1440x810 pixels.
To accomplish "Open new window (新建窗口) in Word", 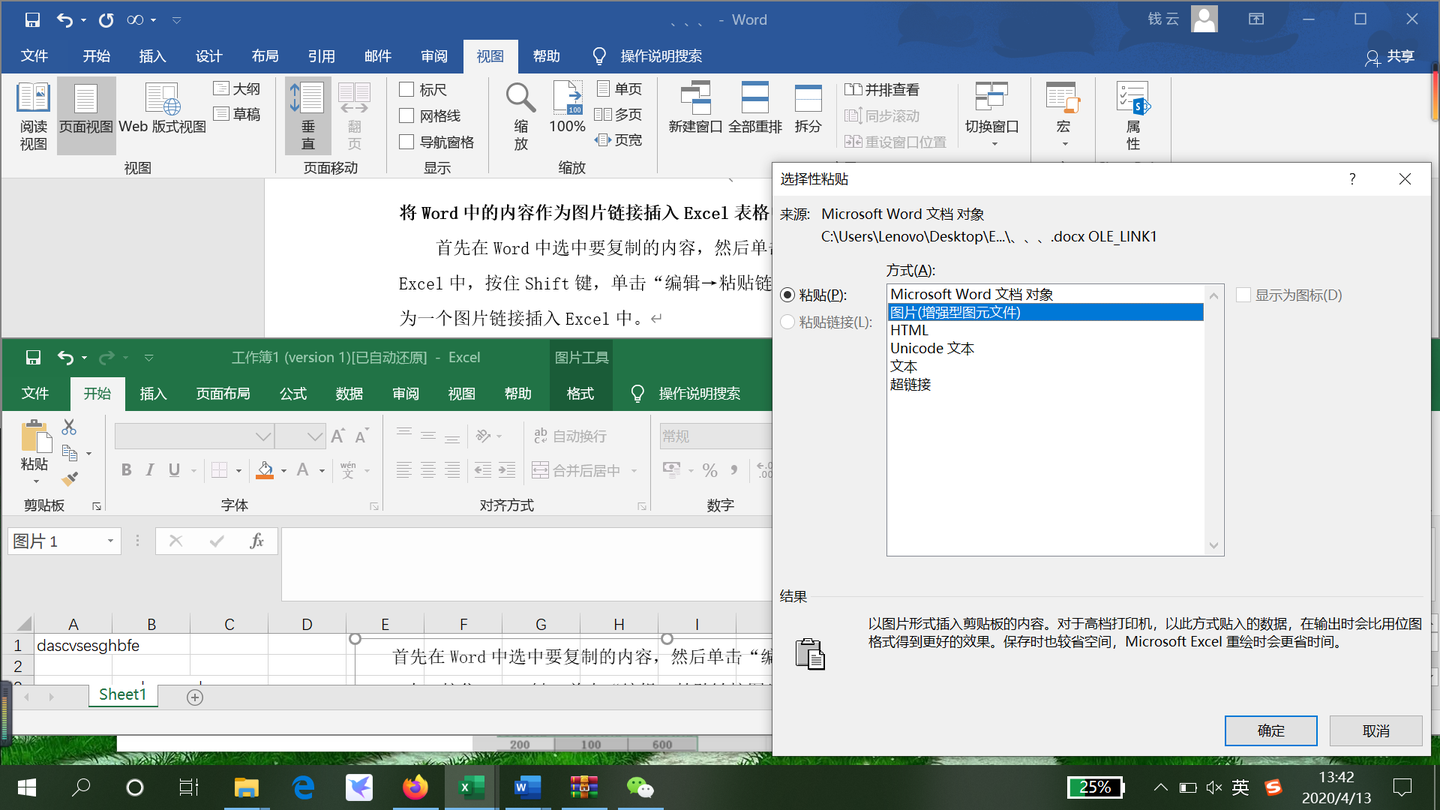I will [x=695, y=109].
